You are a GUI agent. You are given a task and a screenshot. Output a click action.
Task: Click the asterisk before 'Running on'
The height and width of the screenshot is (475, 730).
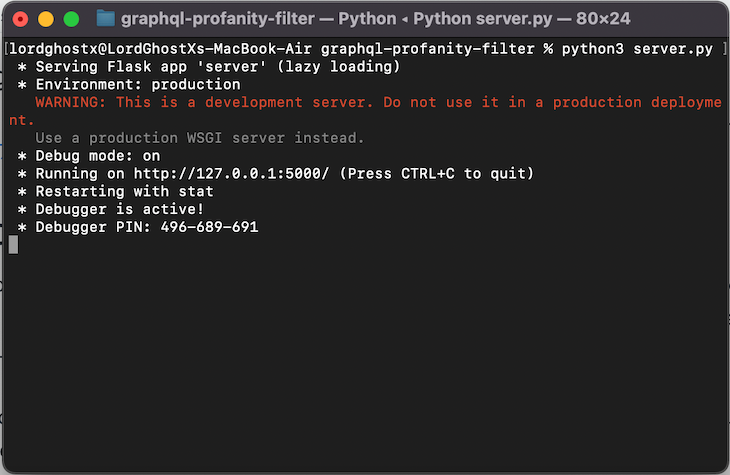22,174
